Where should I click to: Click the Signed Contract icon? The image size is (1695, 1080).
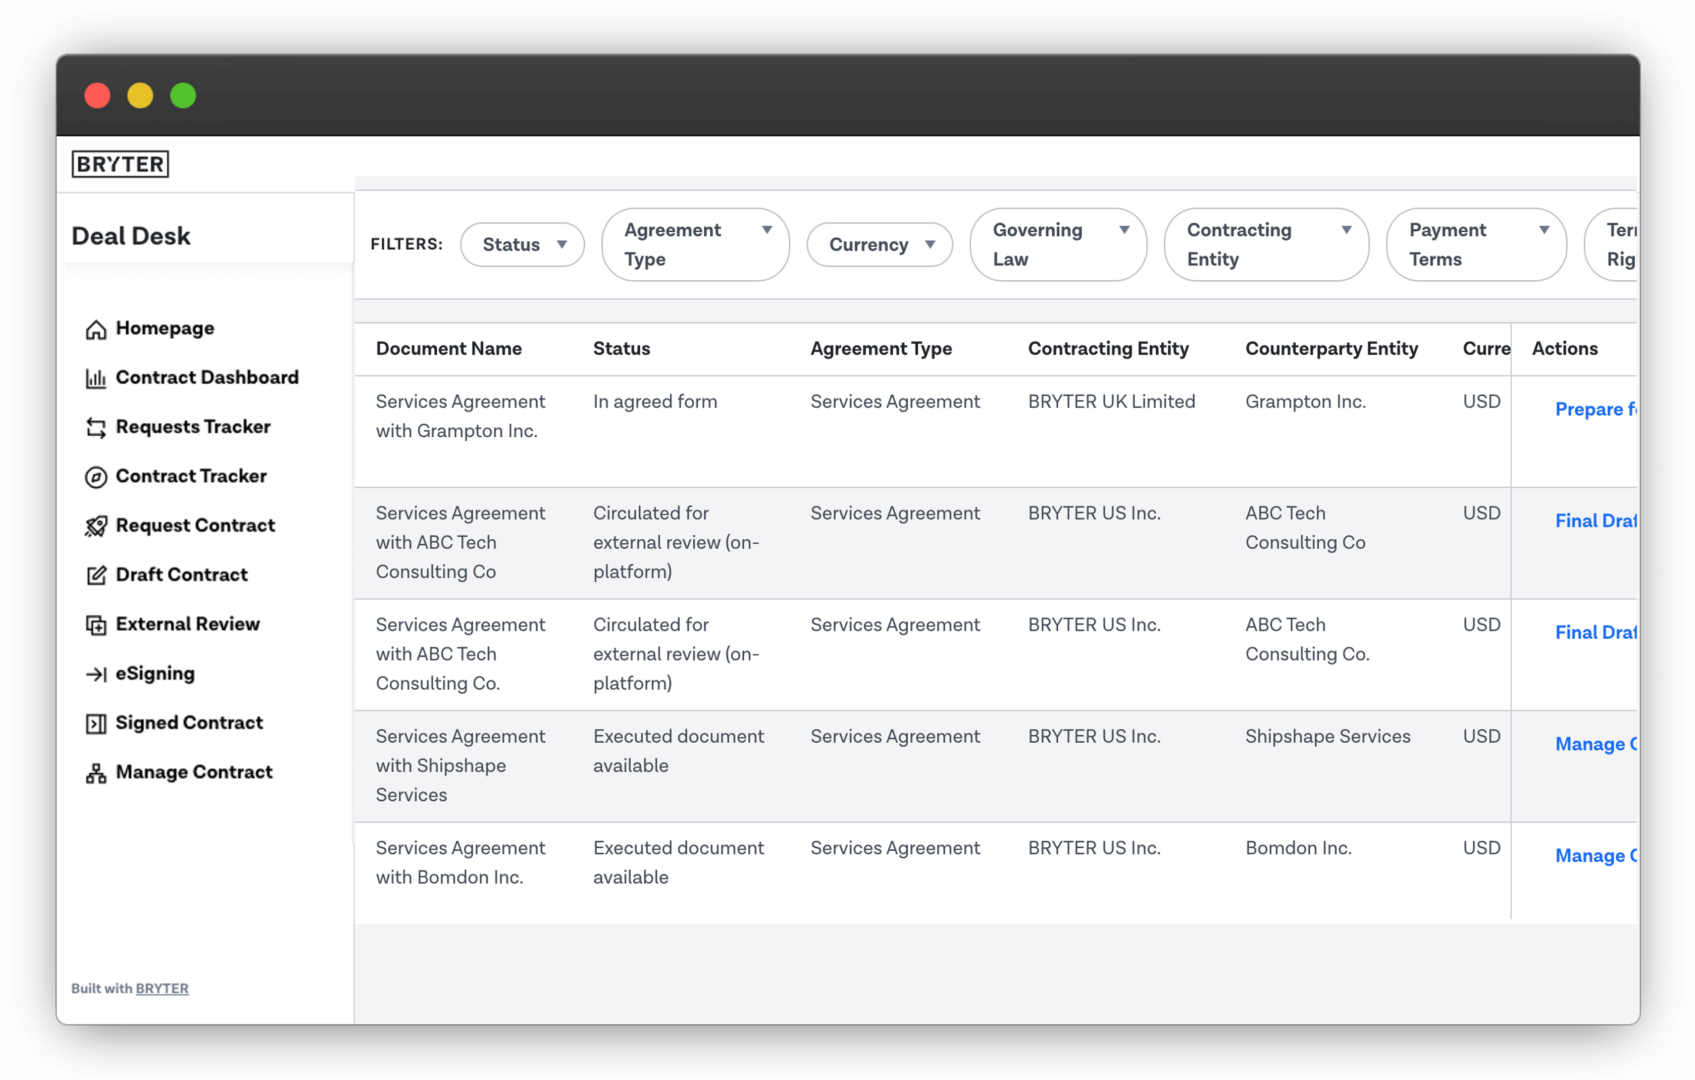[x=96, y=723]
